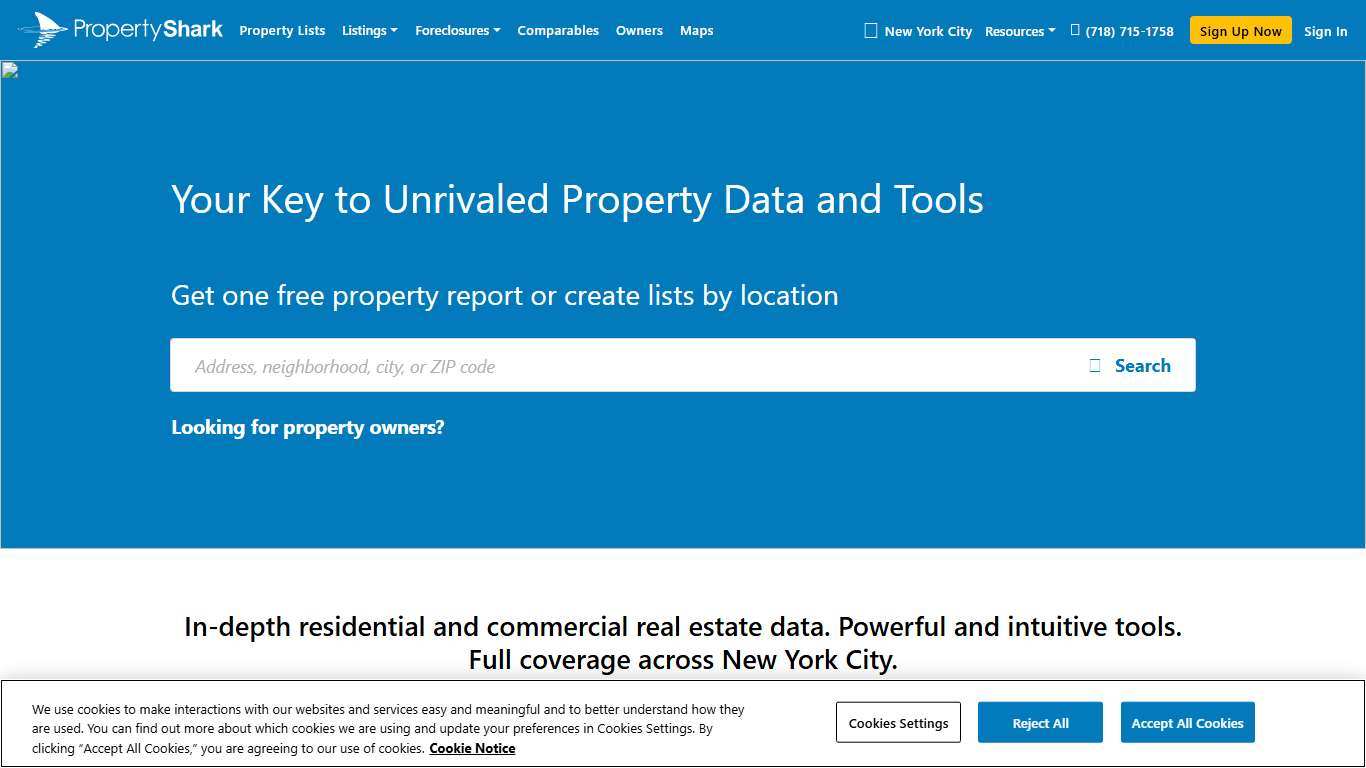This screenshot has height=768, width=1366.
Task: Go to the Owners page
Action: (639, 30)
